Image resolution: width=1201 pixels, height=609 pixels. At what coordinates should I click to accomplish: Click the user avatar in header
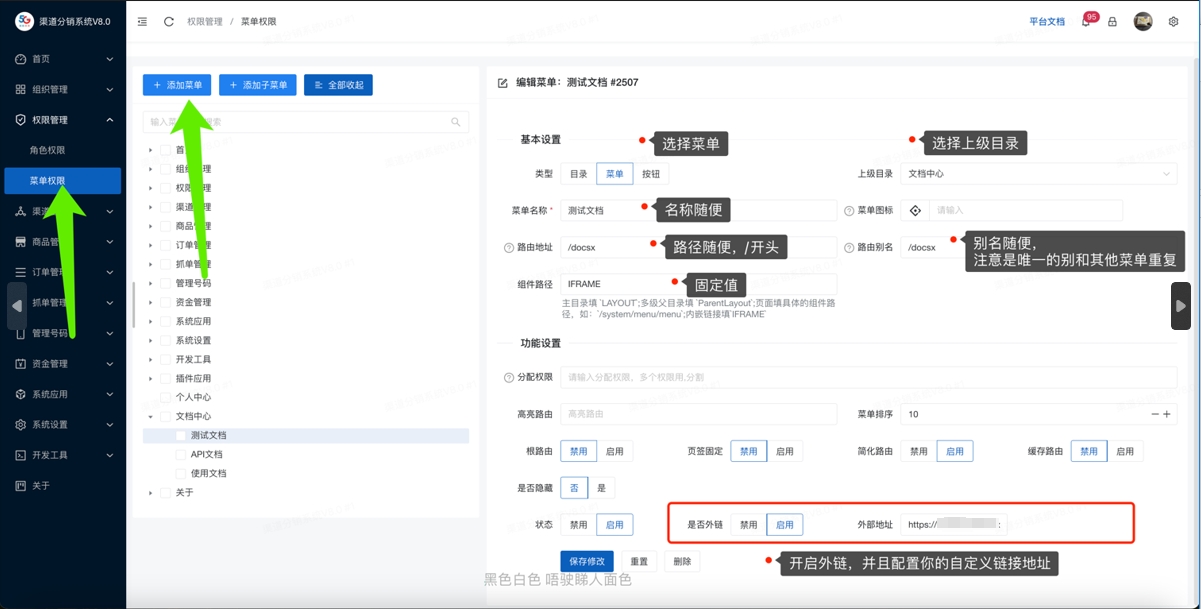point(1143,21)
